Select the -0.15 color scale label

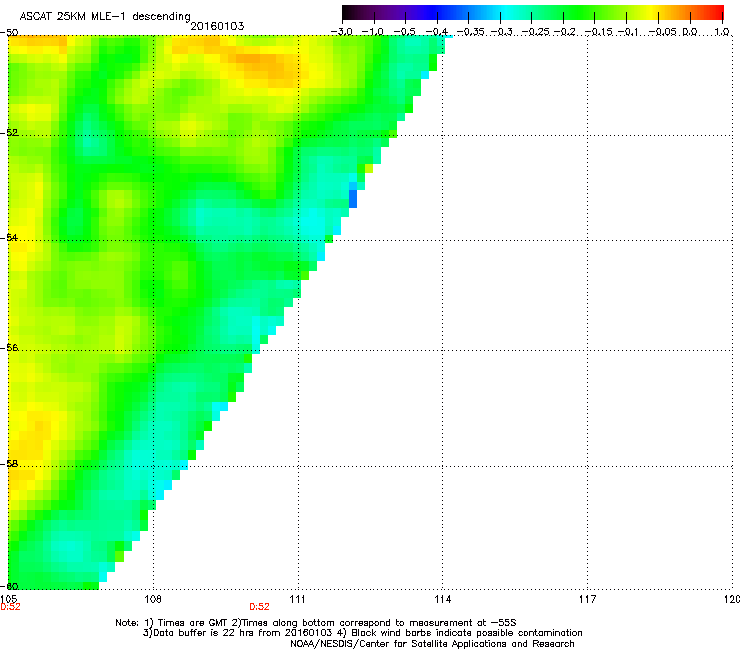click(x=598, y=32)
